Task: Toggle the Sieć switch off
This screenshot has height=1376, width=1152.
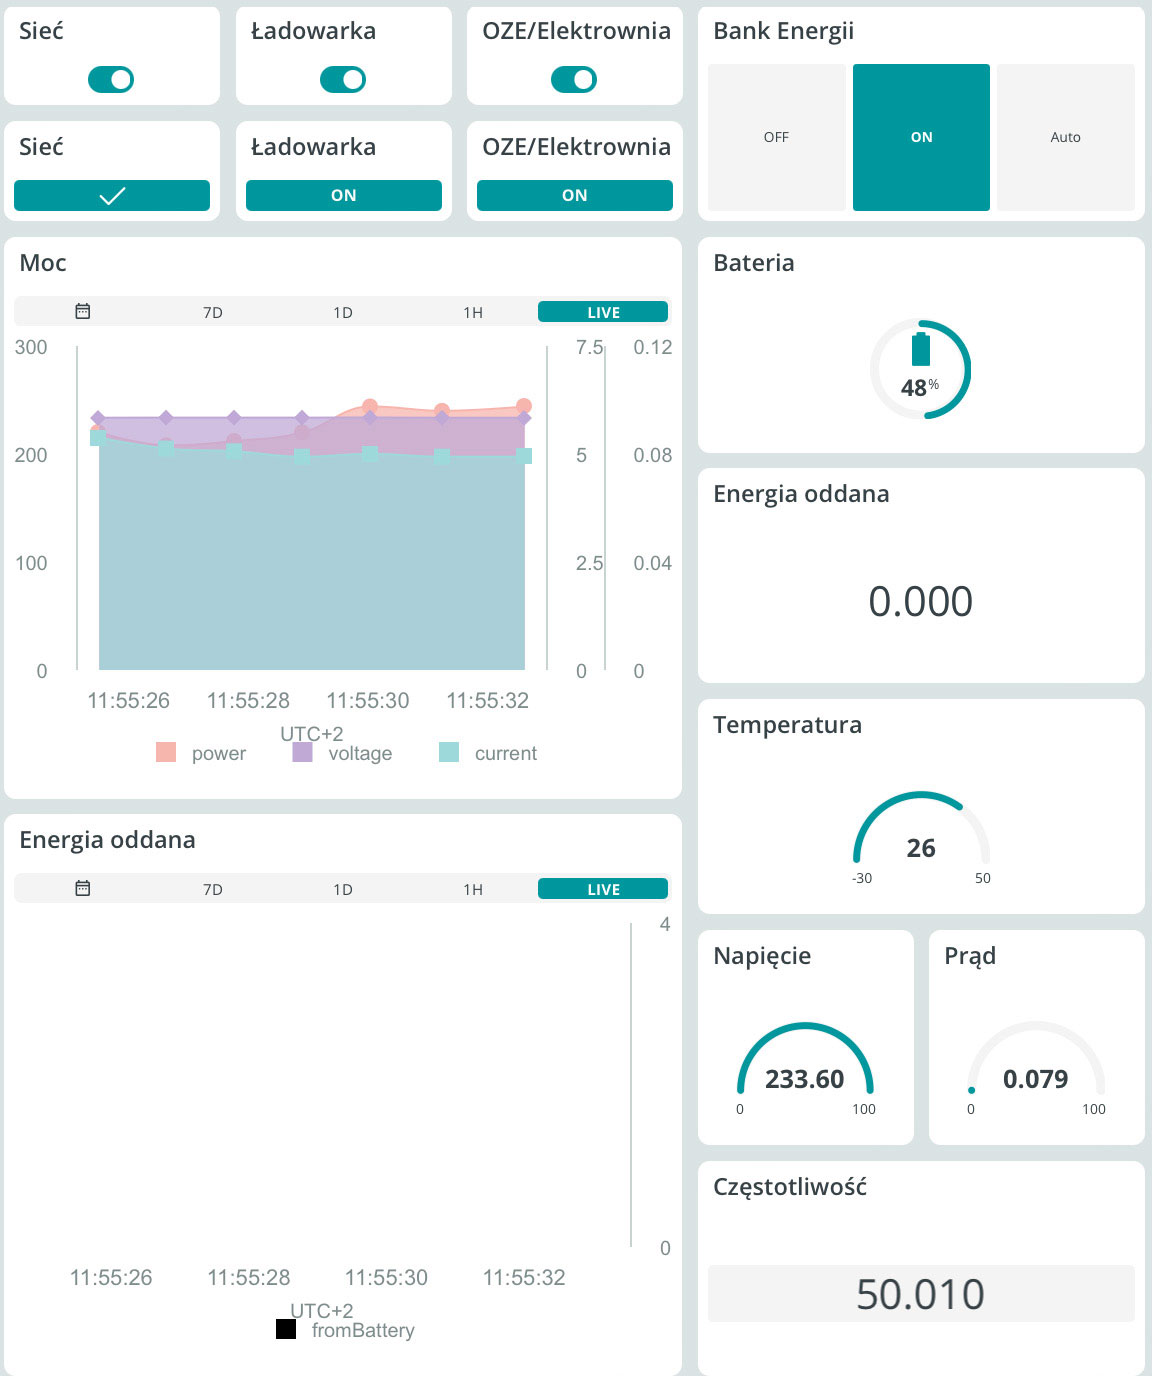Action: [111, 79]
